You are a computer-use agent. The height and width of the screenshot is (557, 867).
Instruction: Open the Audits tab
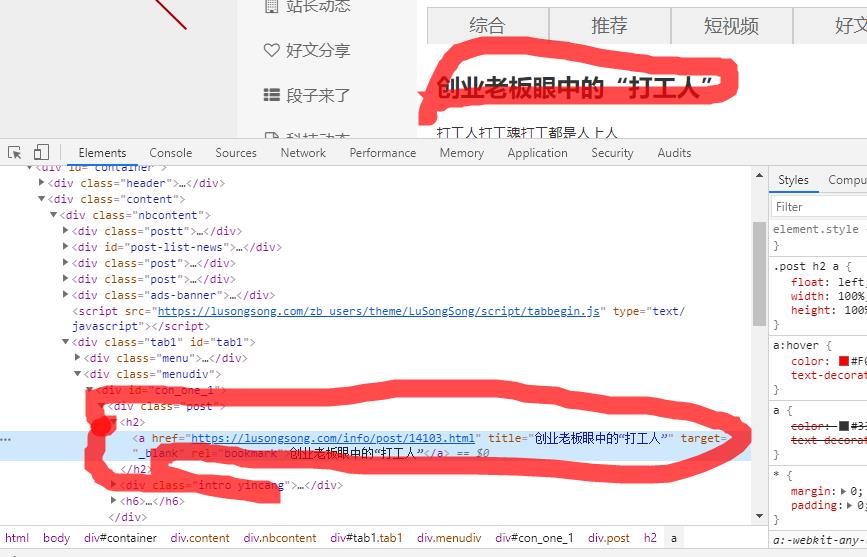pyautogui.click(x=674, y=153)
